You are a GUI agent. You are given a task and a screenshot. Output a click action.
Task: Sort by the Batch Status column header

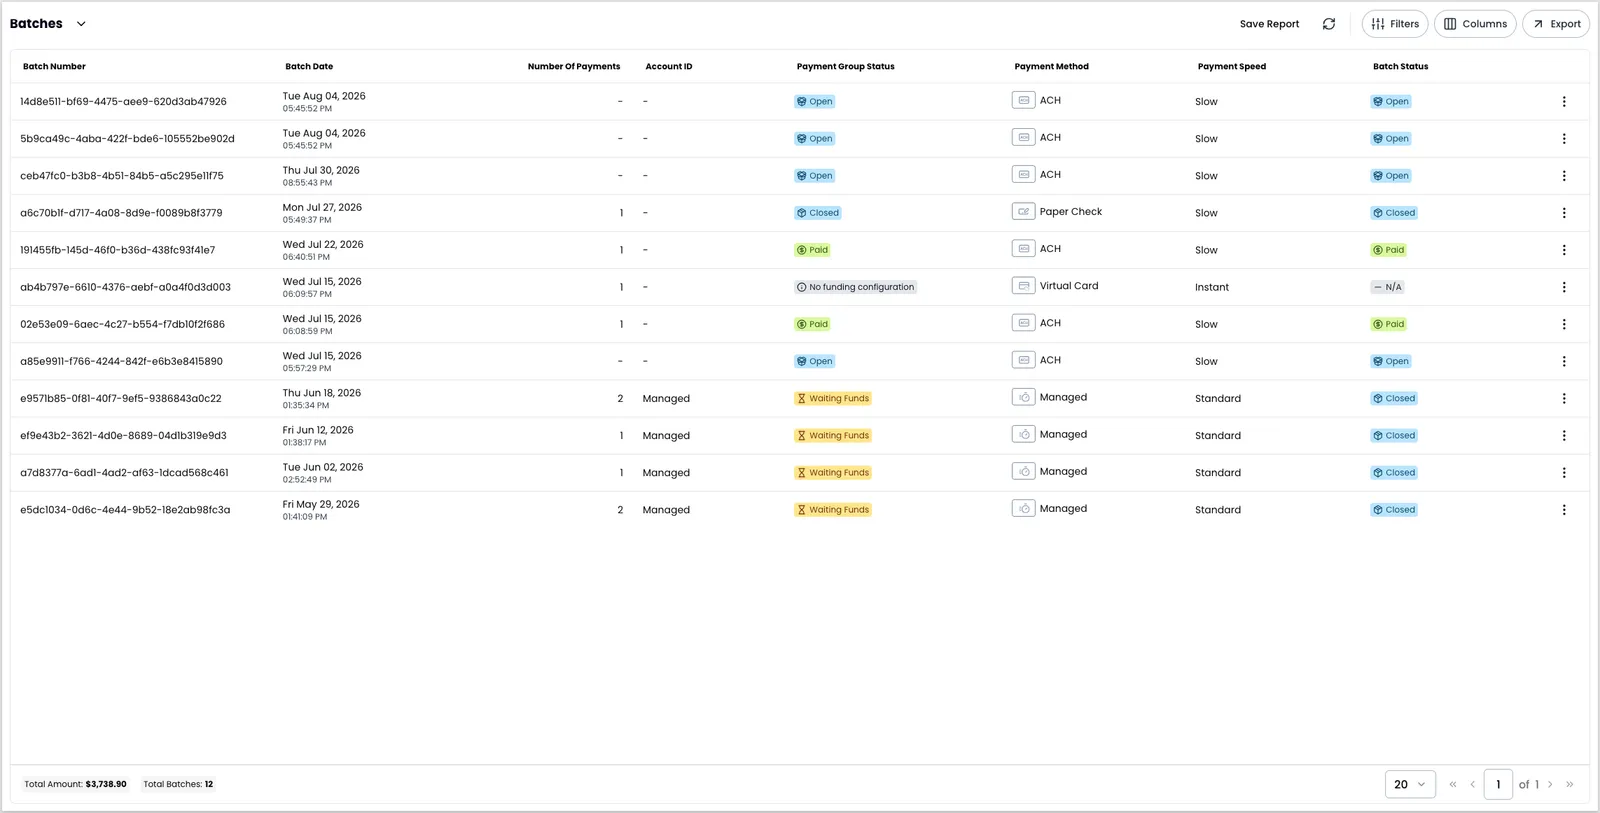click(1400, 67)
